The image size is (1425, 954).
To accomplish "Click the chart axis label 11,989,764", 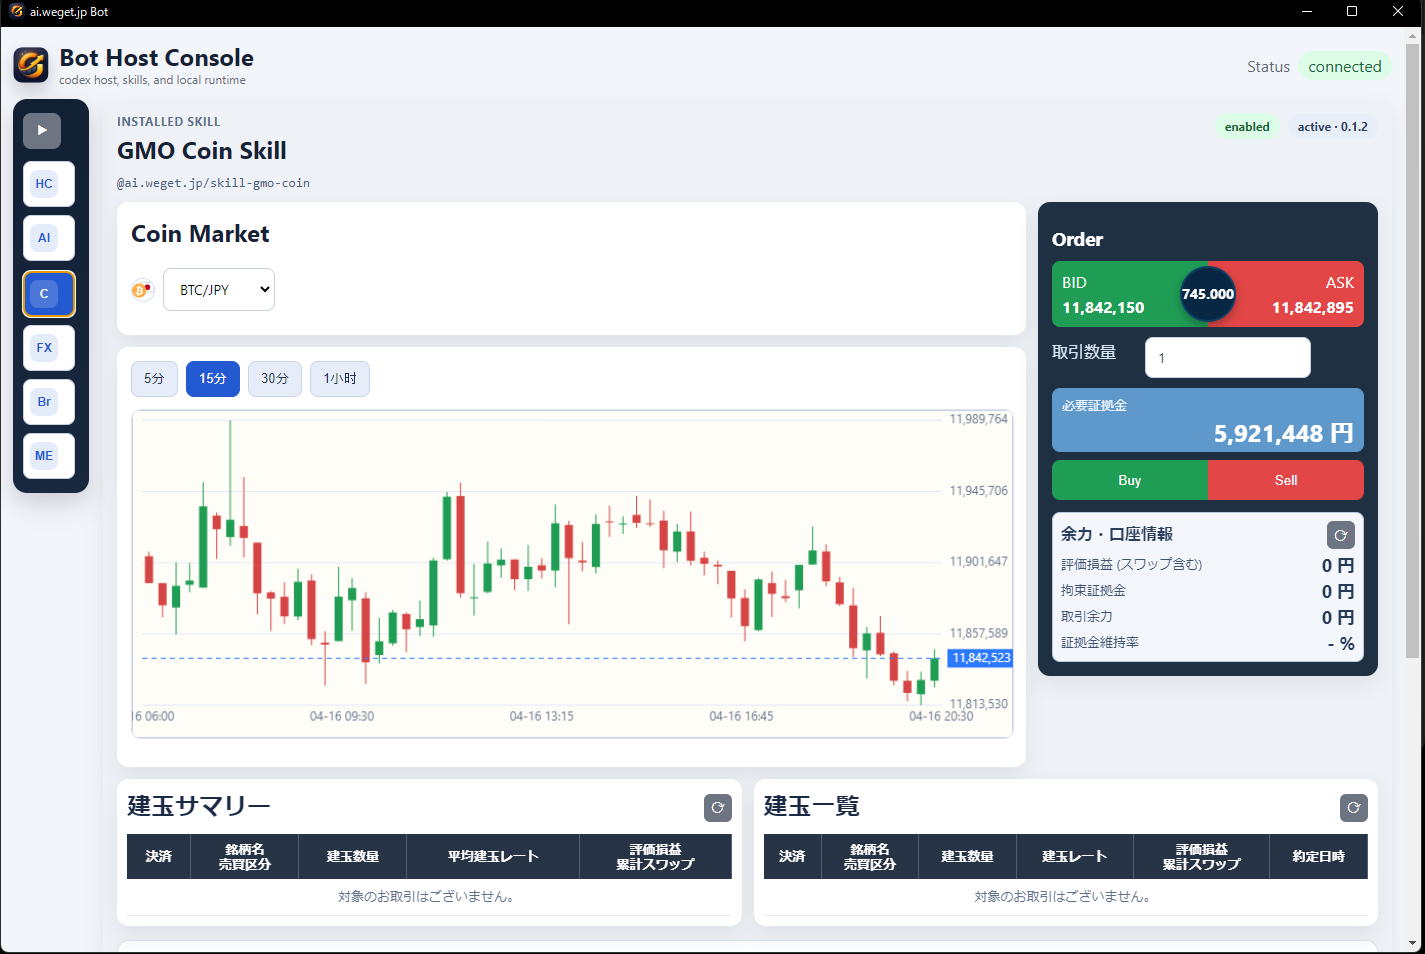I will click(x=978, y=419).
